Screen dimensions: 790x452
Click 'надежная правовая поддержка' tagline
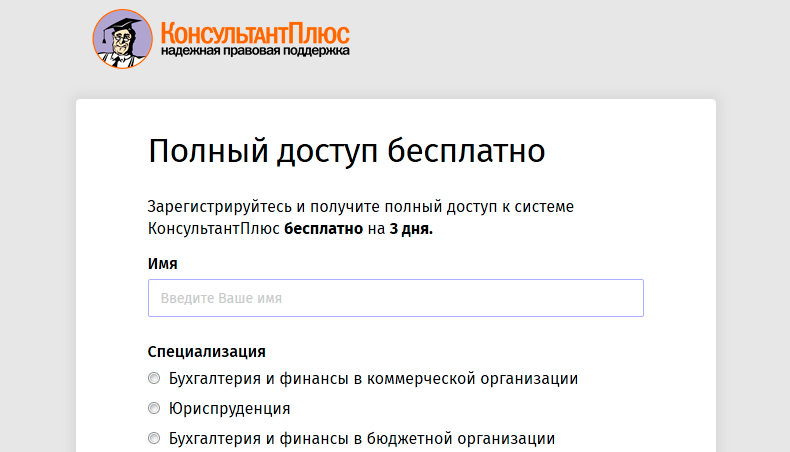[255, 51]
